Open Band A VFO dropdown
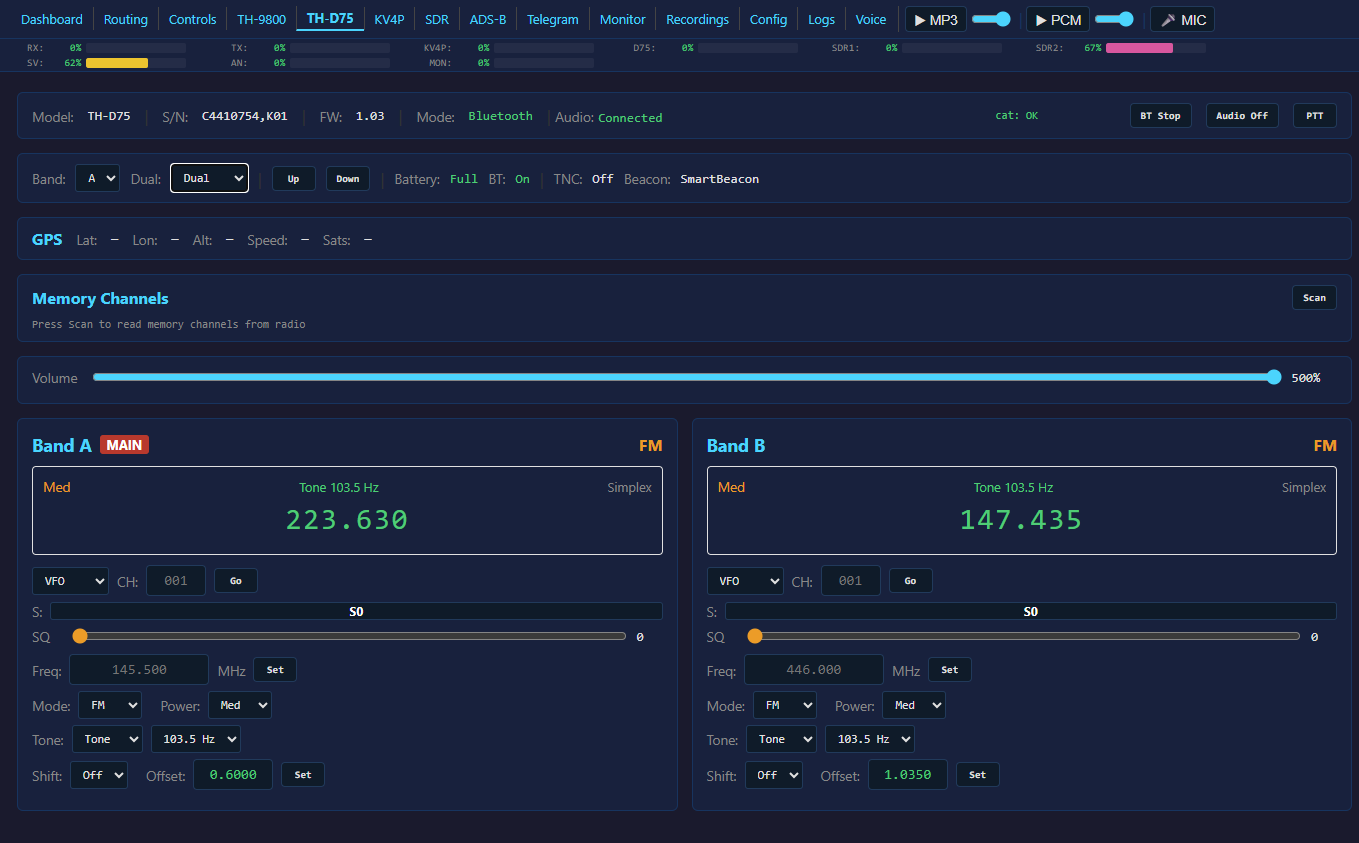 [70, 581]
